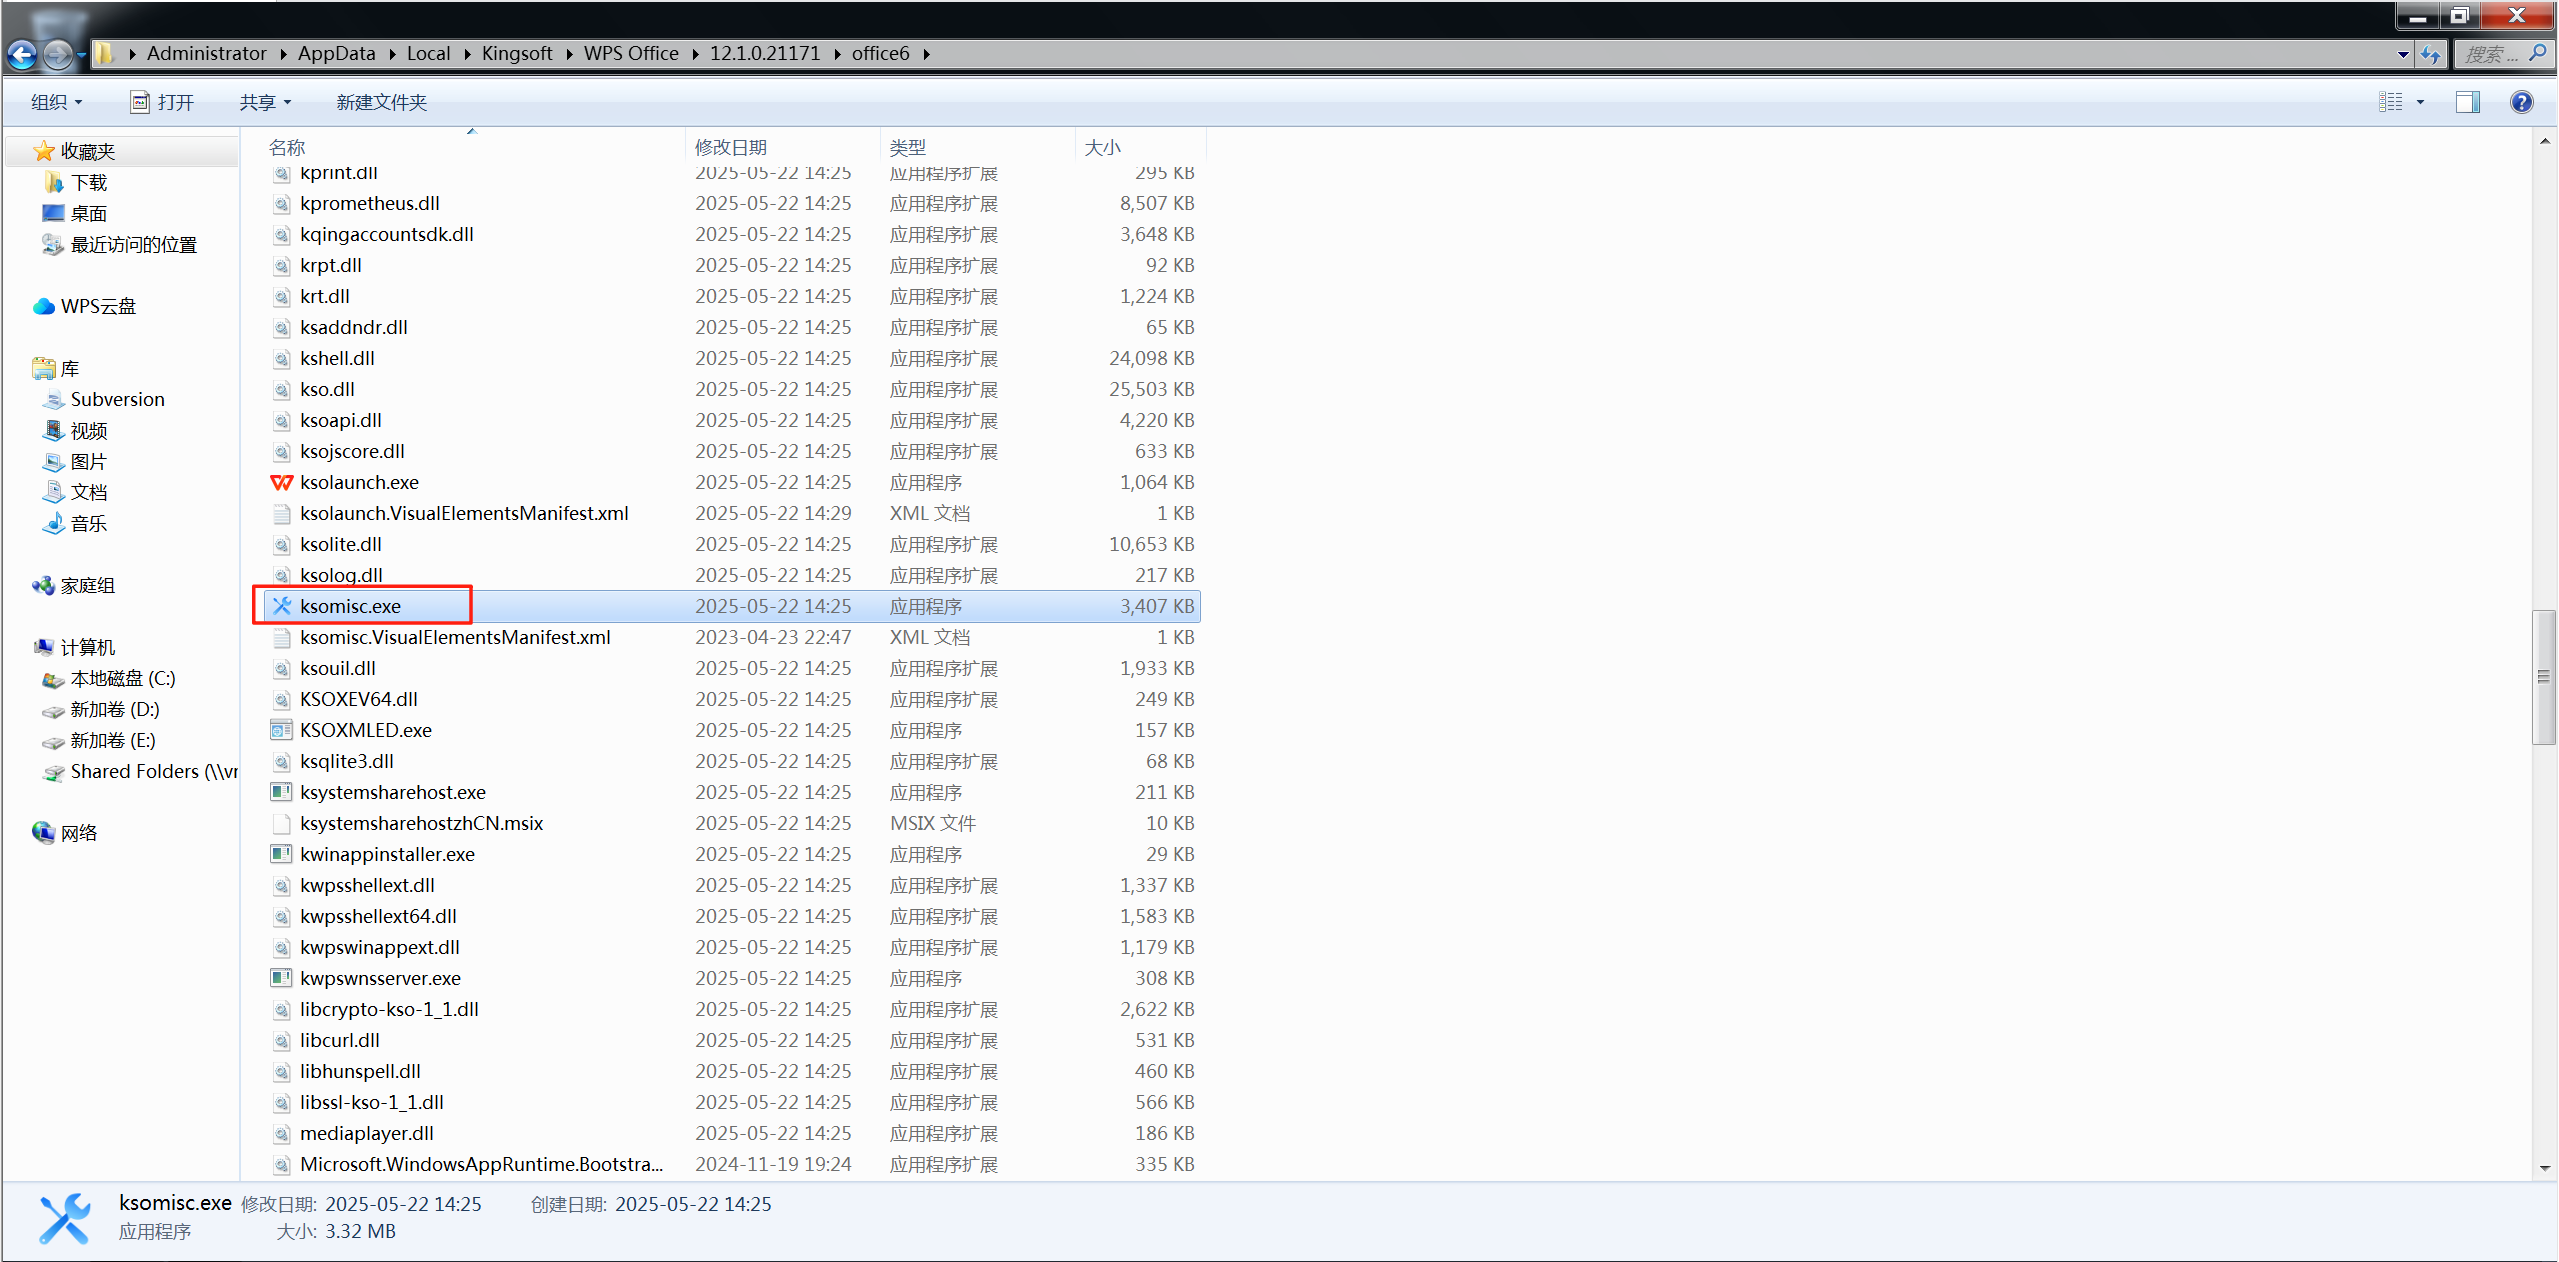The image size is (2559, 1262).
Task: Sort by 名称 column header
Action: [x=287, y=147]
